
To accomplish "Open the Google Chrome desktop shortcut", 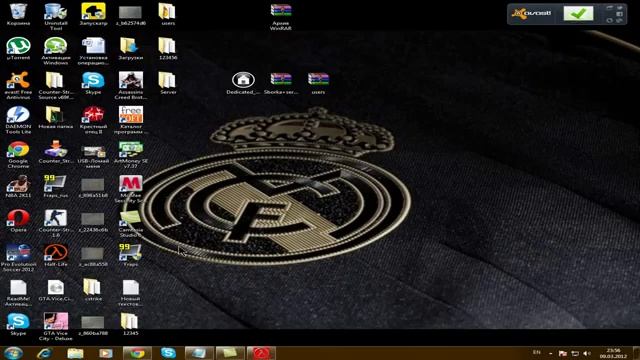I will point(18,150).
